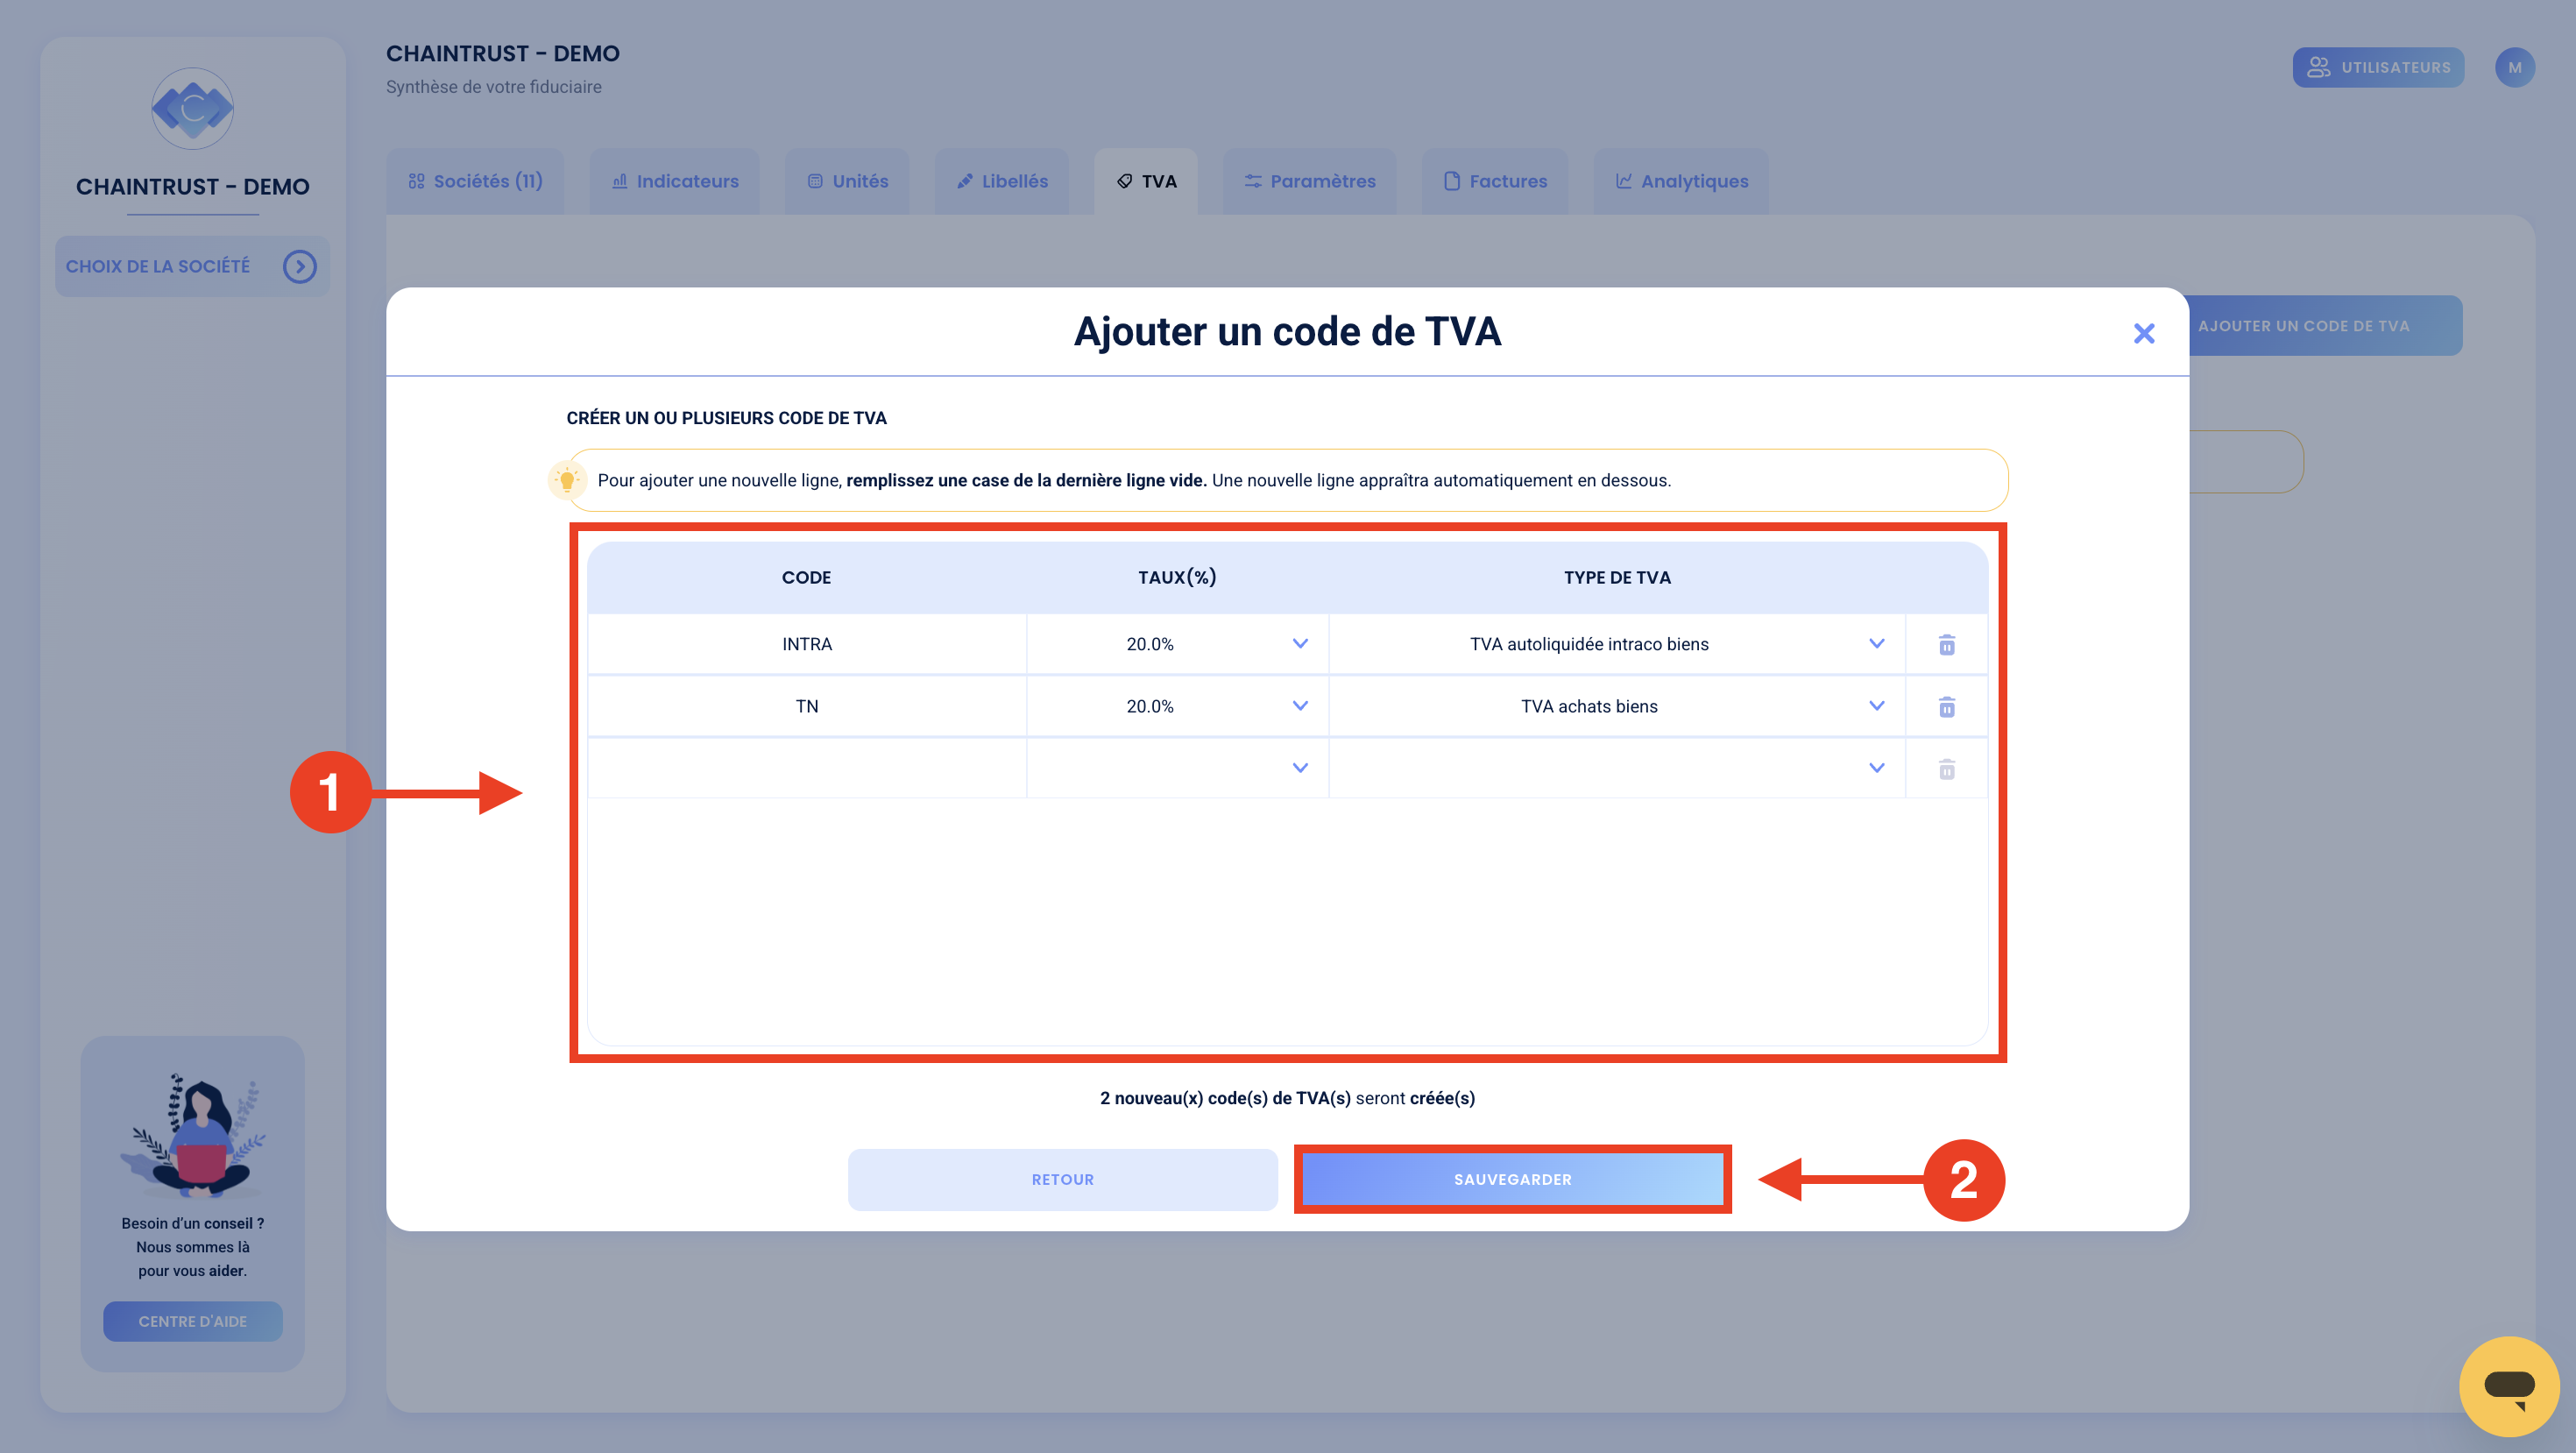Click the Chaintrust logo in the sidebar

[x=192, y=108]
